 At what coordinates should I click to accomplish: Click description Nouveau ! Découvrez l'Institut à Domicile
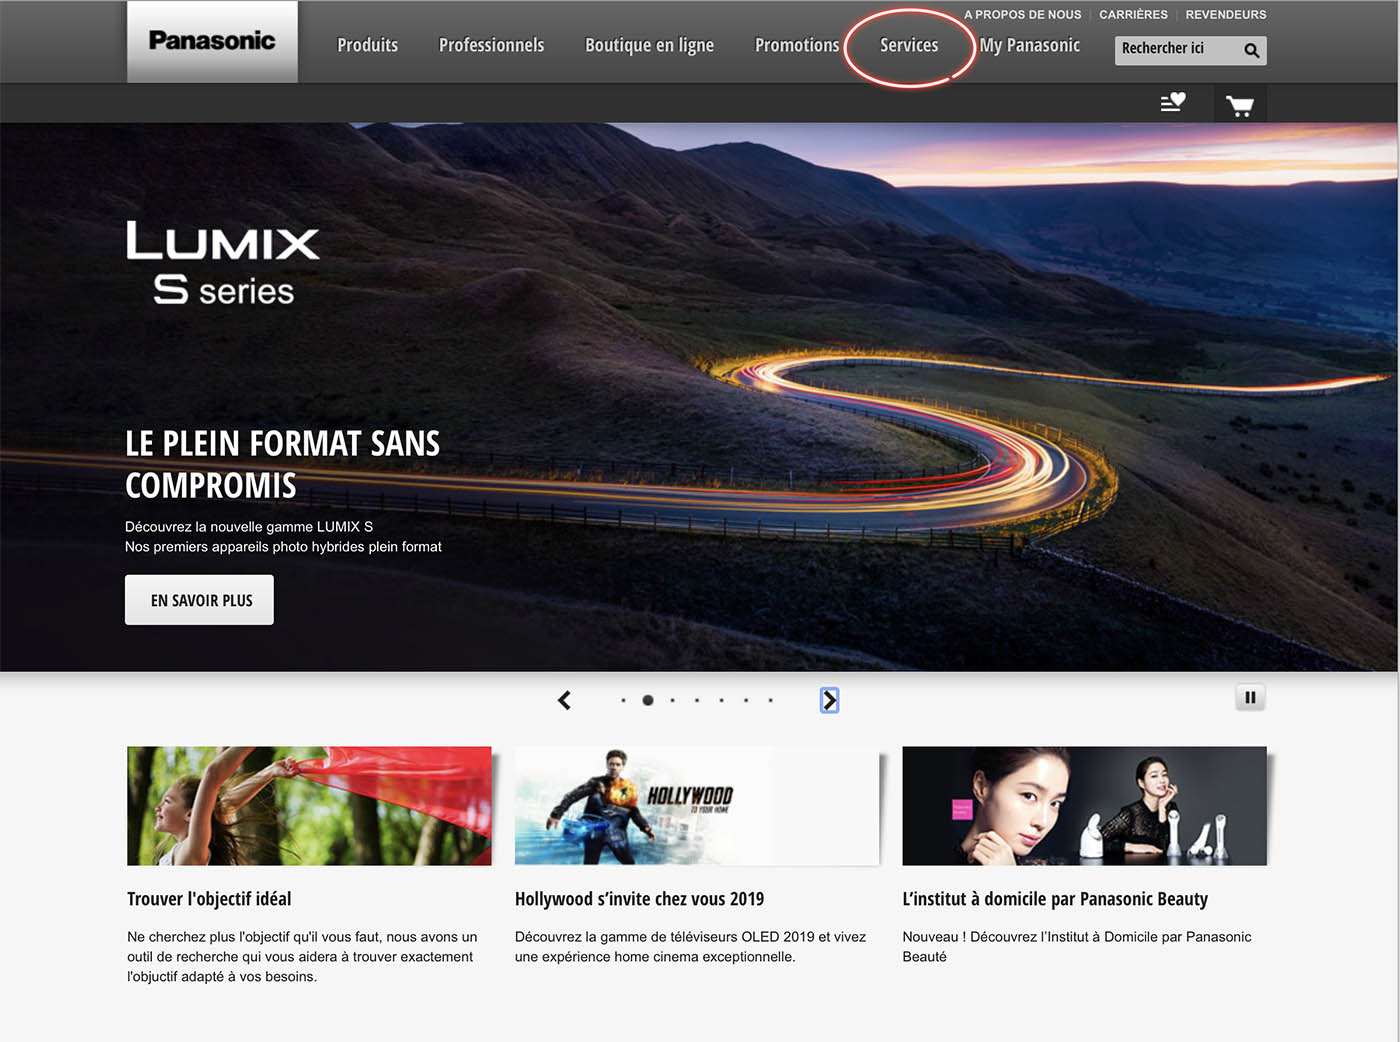click(1077, 947)
